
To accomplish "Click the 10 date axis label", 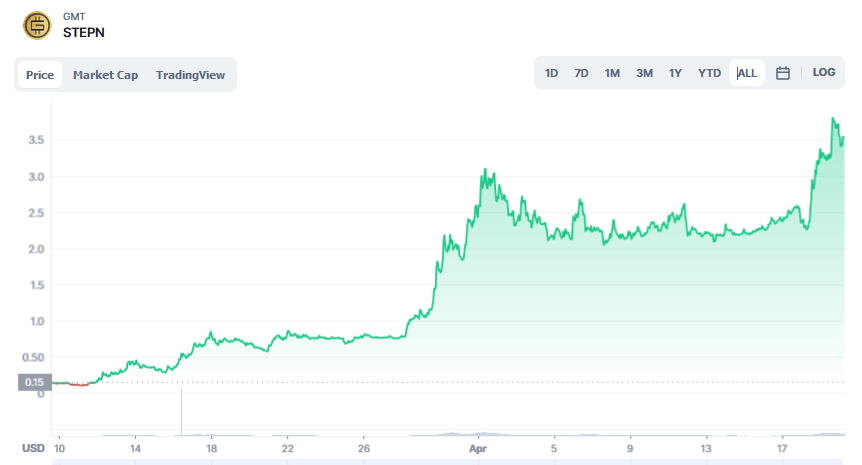I will click(59, 449).
